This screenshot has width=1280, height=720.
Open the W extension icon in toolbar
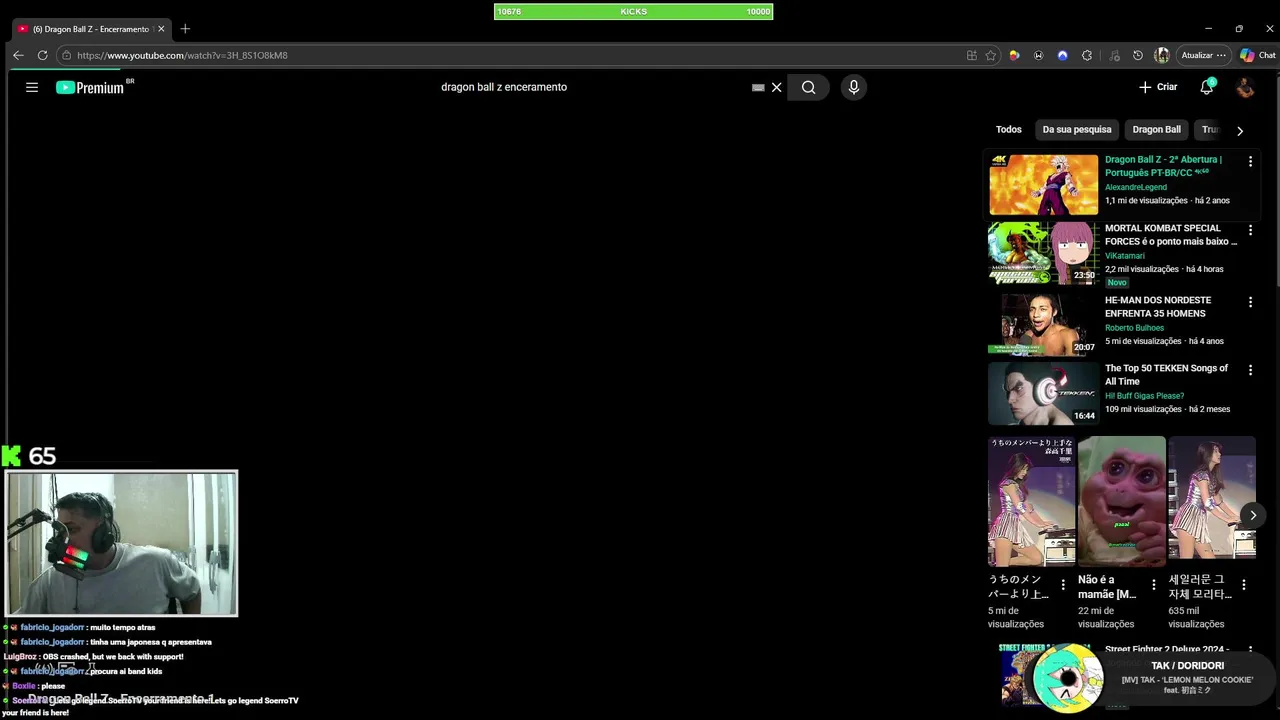(x=1038, y=55)
